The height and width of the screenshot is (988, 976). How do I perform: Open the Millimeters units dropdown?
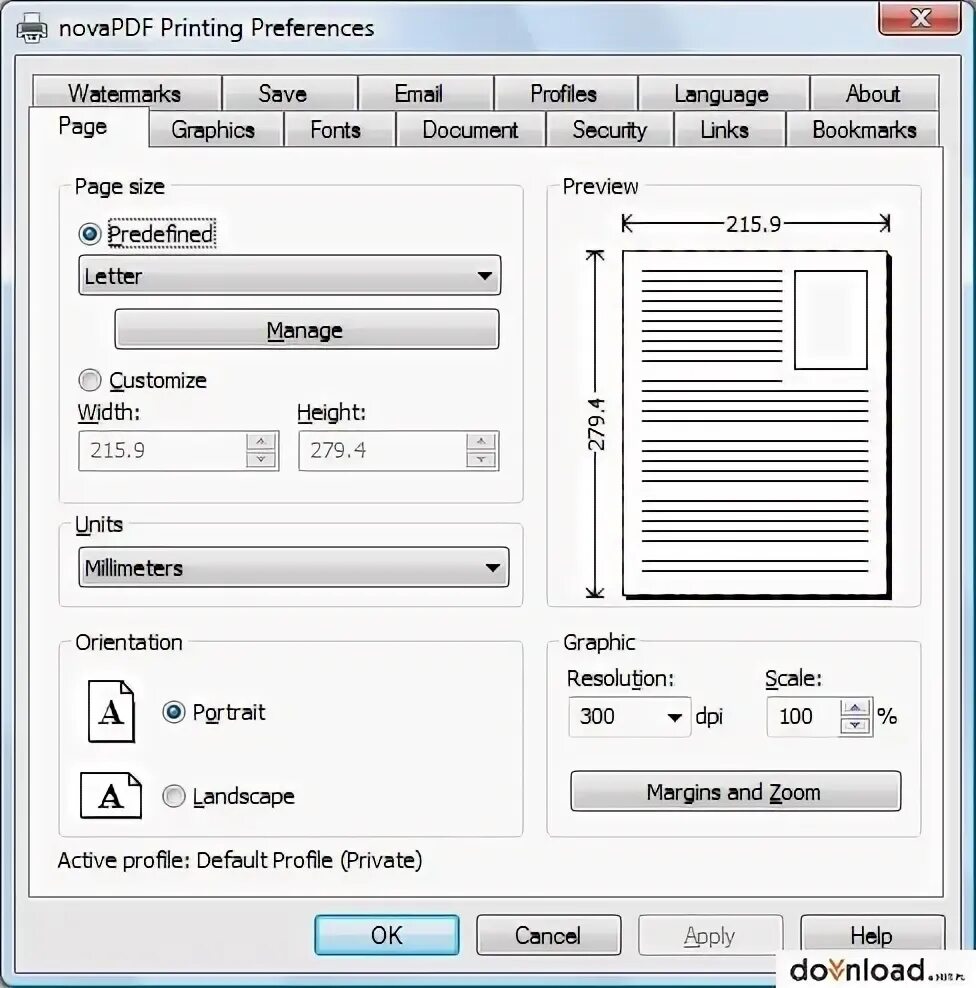(294, 567)
